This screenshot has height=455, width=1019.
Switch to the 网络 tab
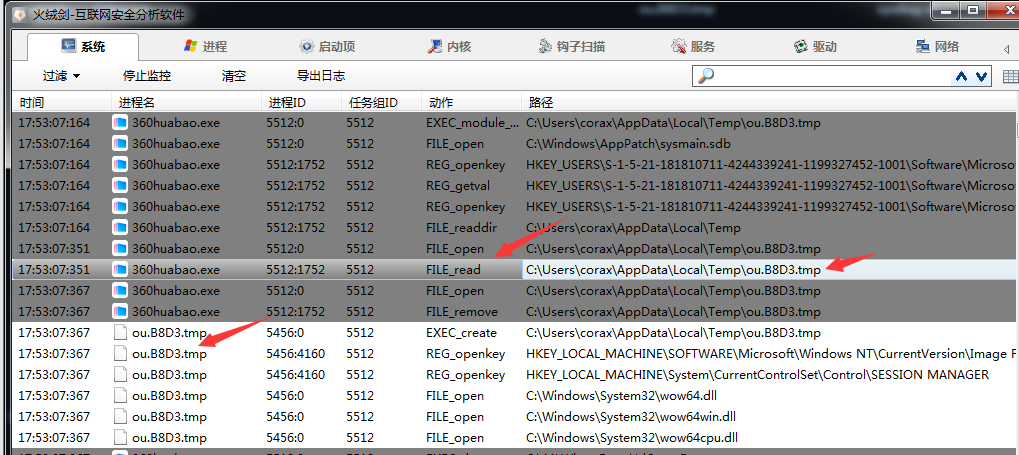pyautogui.click(x=937, y=47)
